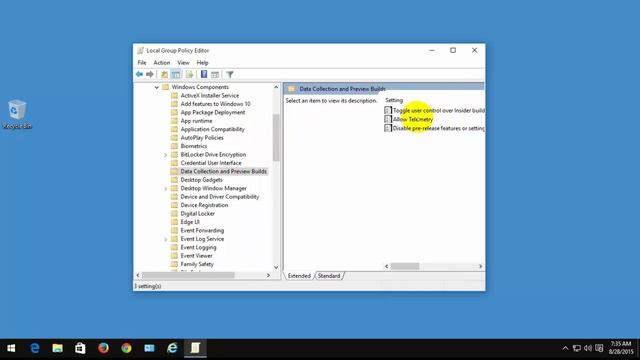Viewport: 640px width, 360px height.
Task: Select Event Forwarding folder
Action: pyautogui.click(x=202, y=231)
